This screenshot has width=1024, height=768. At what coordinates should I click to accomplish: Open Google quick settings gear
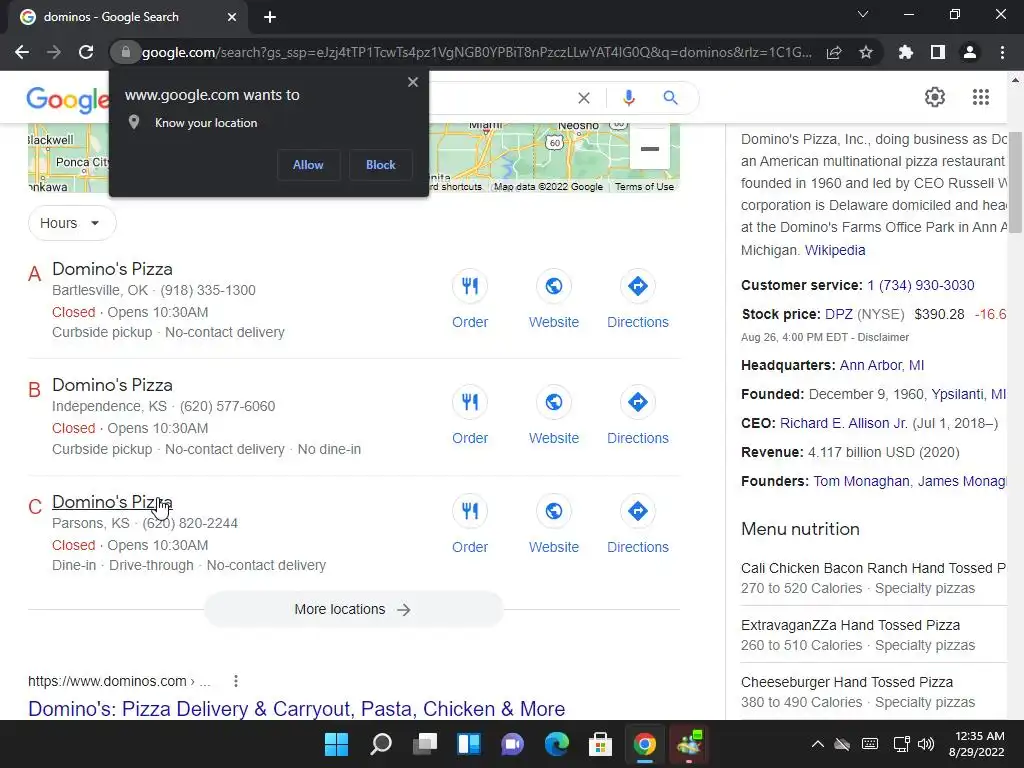[x=935, y=97]
